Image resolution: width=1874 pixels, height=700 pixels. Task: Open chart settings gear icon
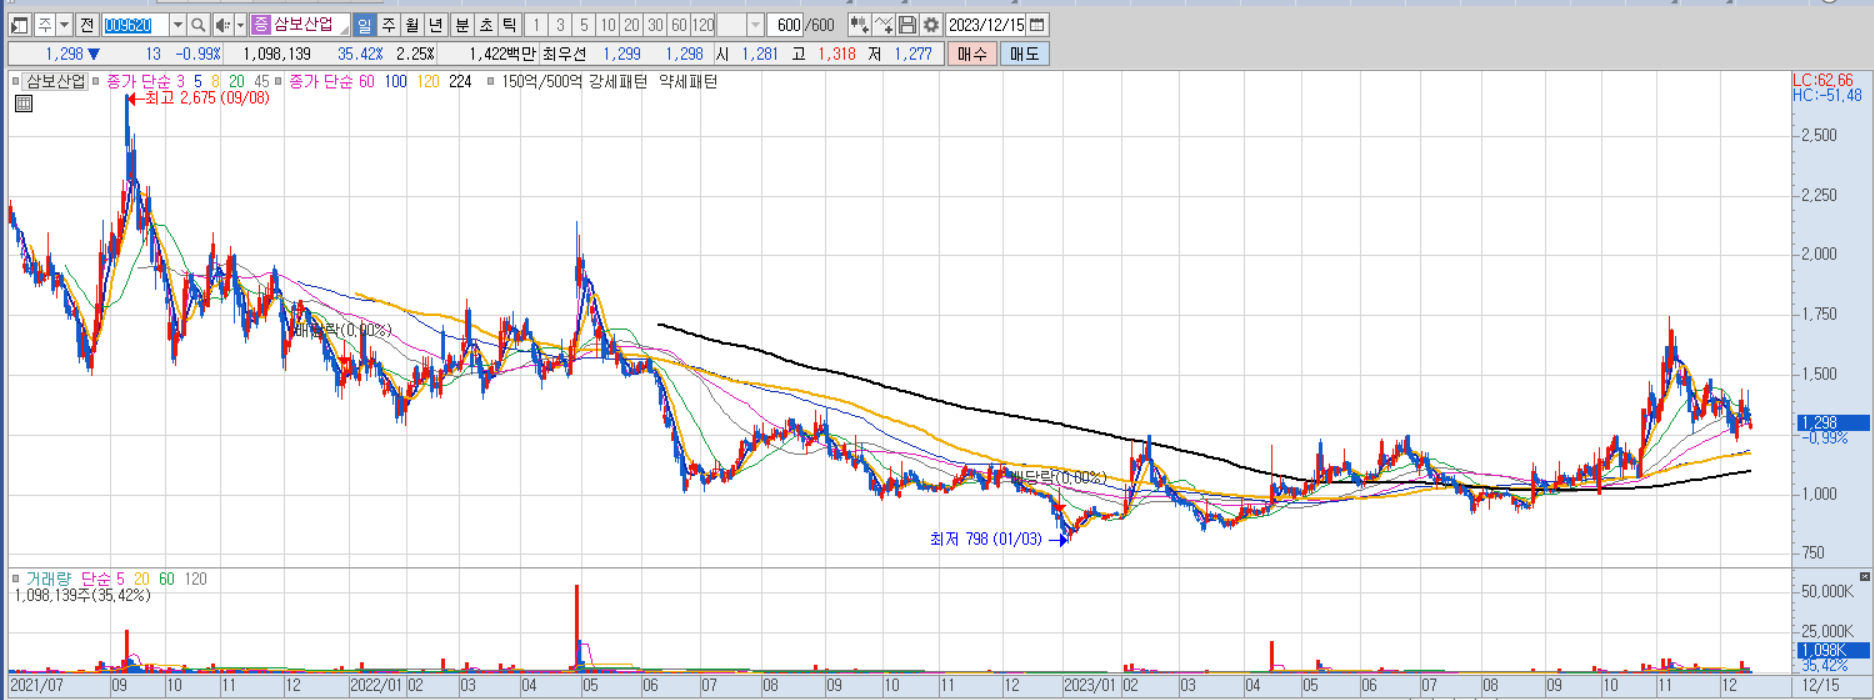(x=931, y=25)
